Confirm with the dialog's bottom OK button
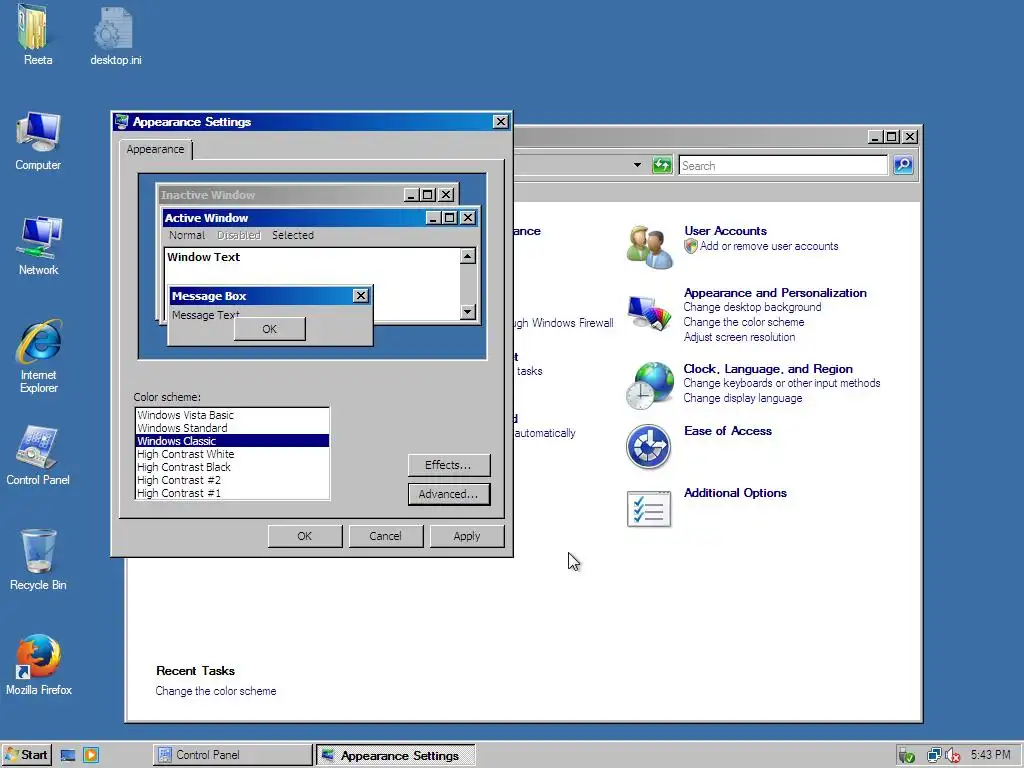This screenshot has width=1024, height=768. point(305,536)
